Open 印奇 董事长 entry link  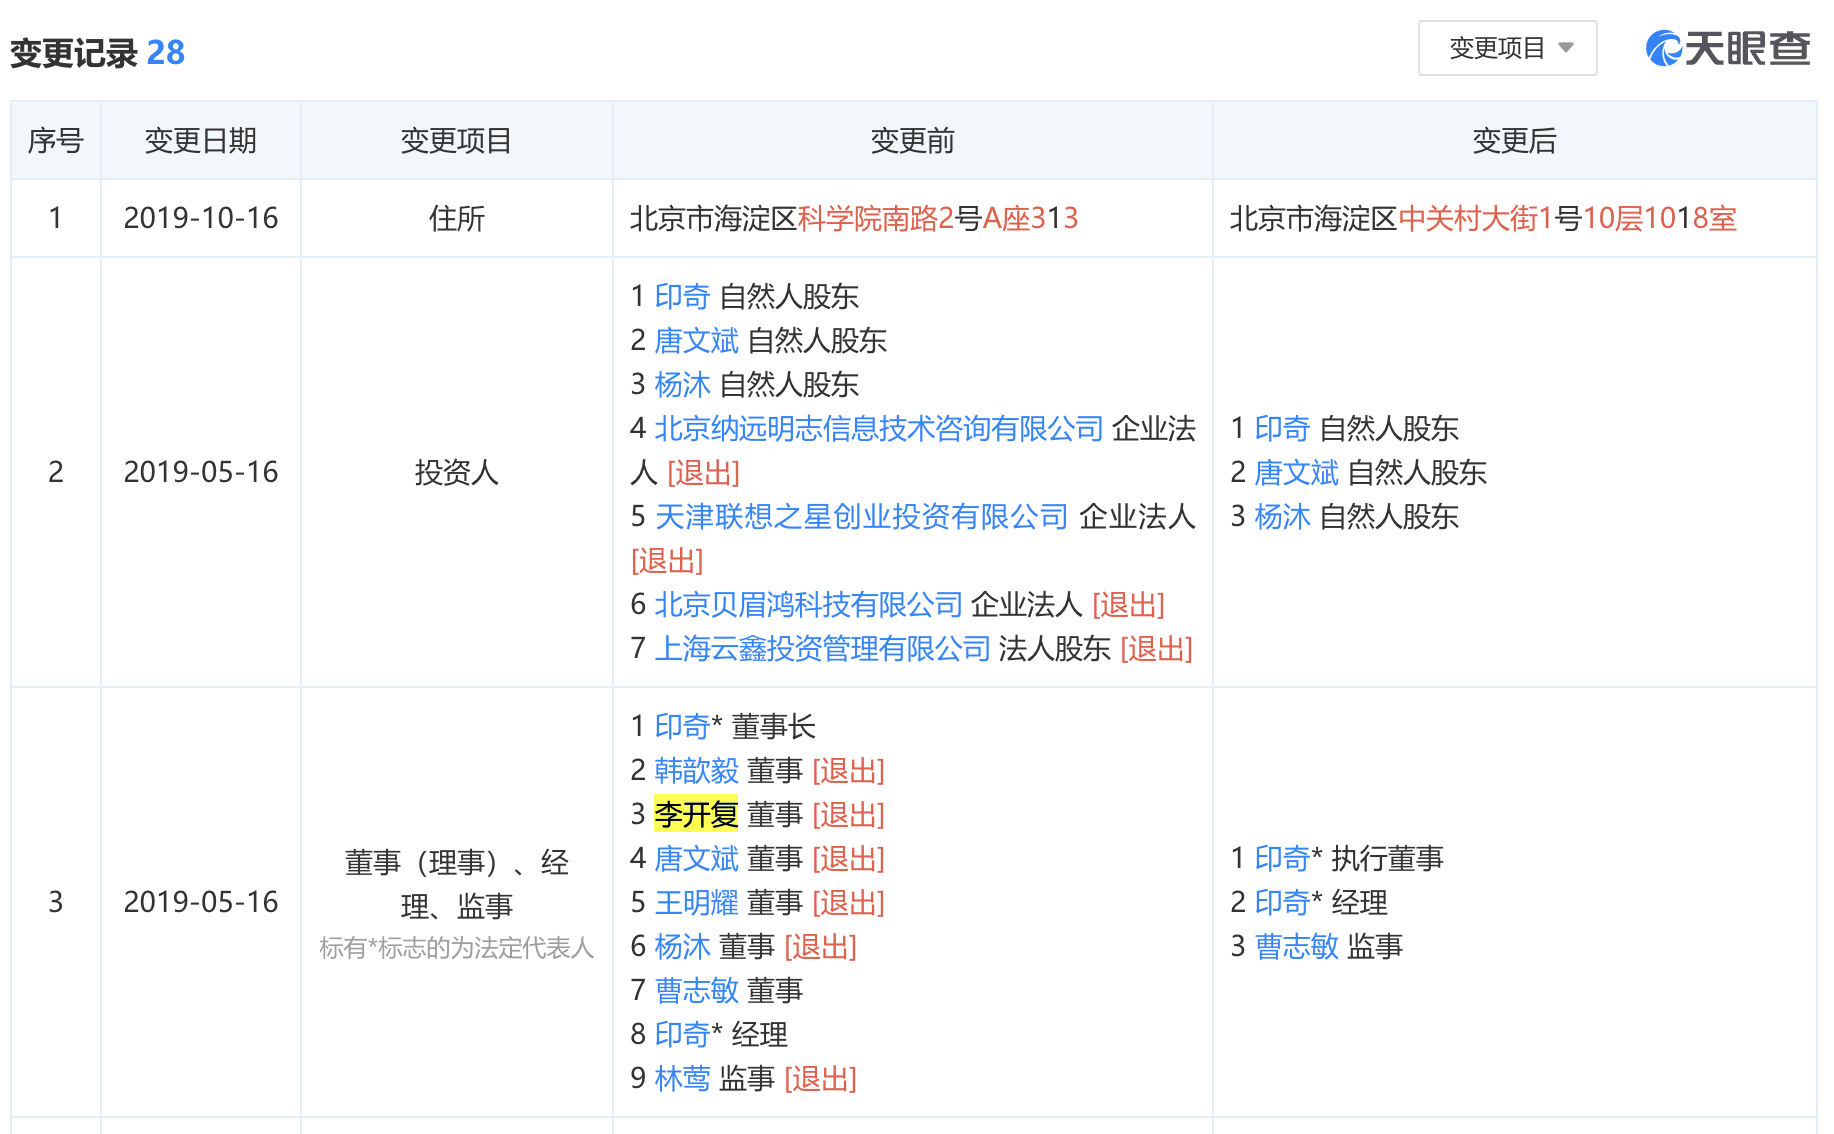(682, 726)
